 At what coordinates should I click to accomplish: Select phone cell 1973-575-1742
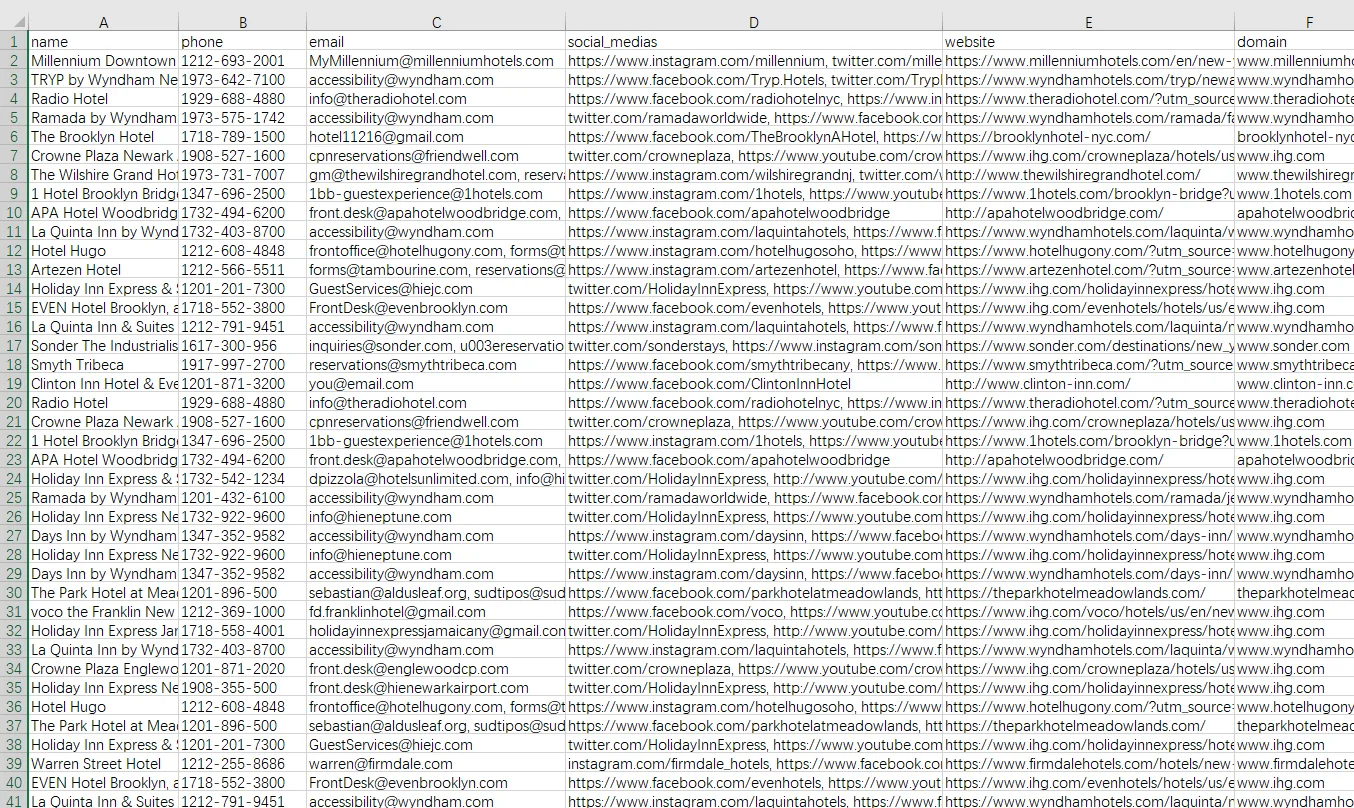point(243,118)
